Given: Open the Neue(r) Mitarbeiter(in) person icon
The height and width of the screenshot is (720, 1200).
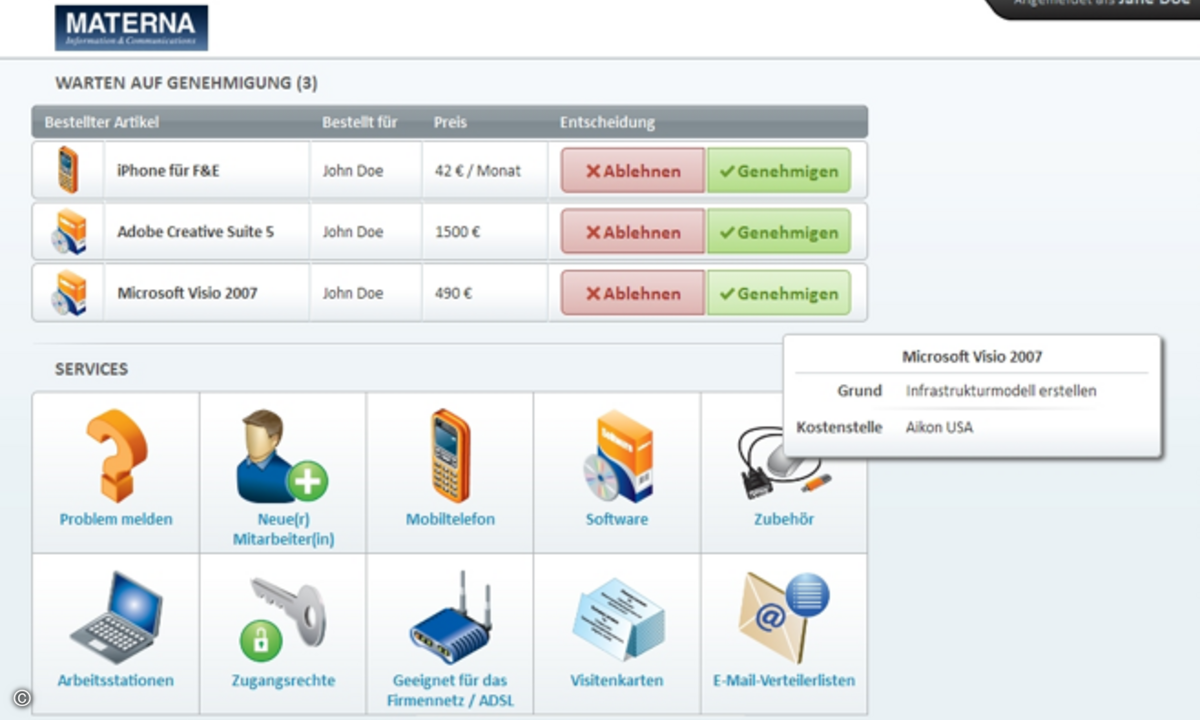Looking at the screenshot, I should point(281,455).
